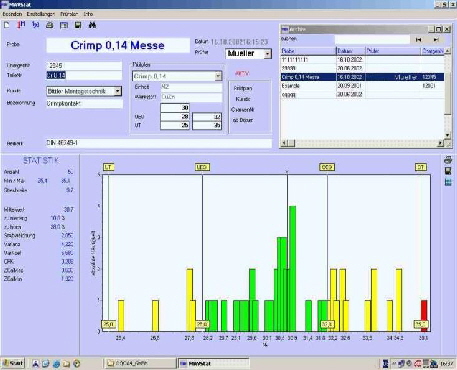Sort archive by the Datum column header
Image resolution: width=457 pixels, height=370 pixels.
point(351,51)
